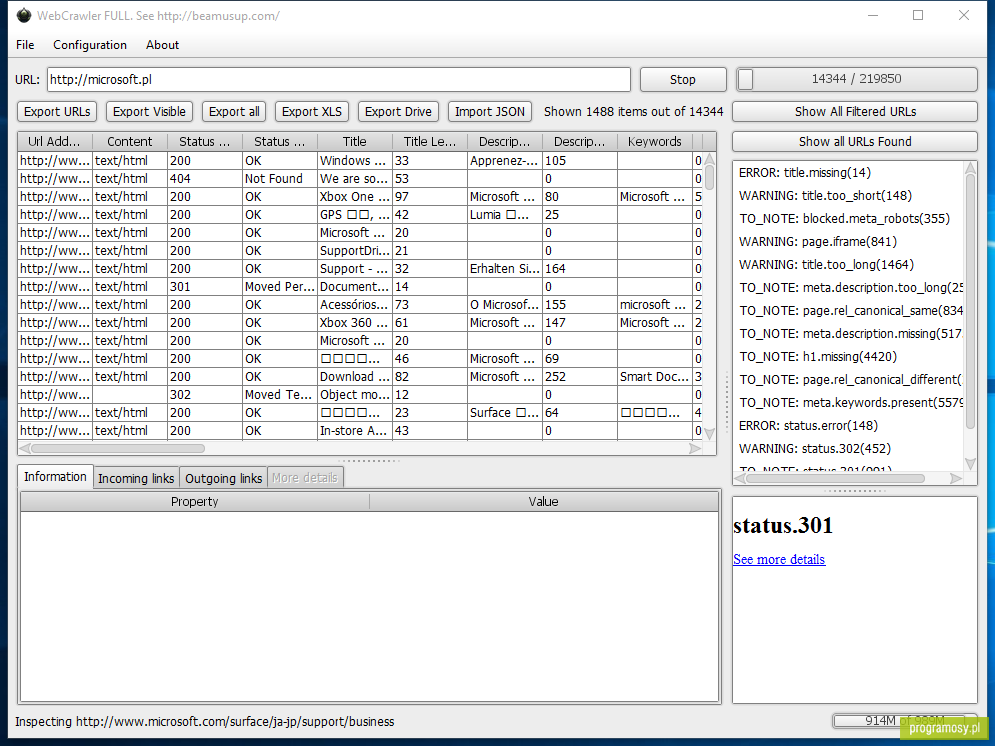The height and width of the screenshot is (746, 995).
Task: Switch to the Incoming links tab
Action: pos(136,478)
